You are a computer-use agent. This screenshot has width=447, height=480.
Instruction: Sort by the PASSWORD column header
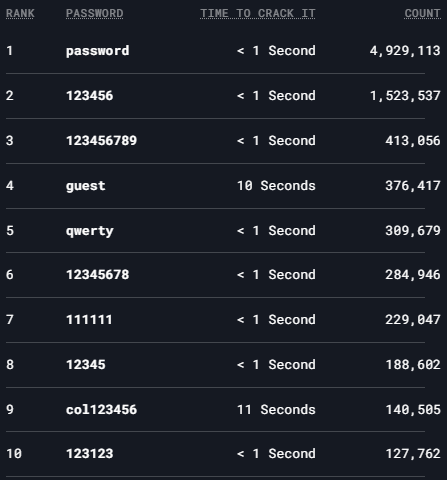tap(94, 13)
